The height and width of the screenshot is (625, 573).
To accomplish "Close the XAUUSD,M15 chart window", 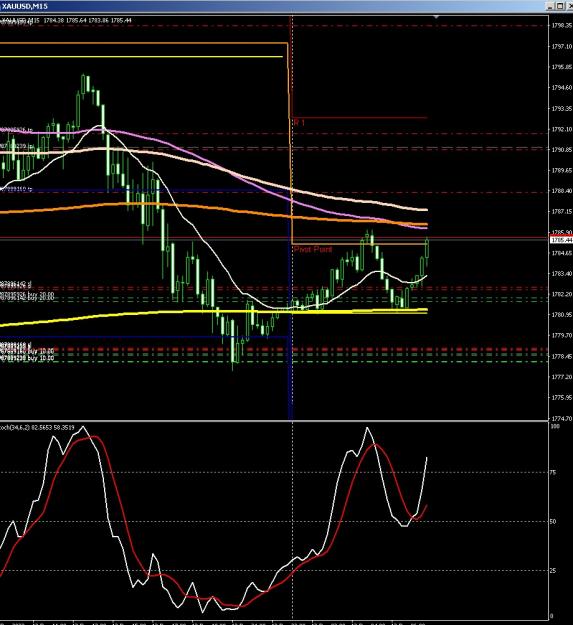I will 569,6.
